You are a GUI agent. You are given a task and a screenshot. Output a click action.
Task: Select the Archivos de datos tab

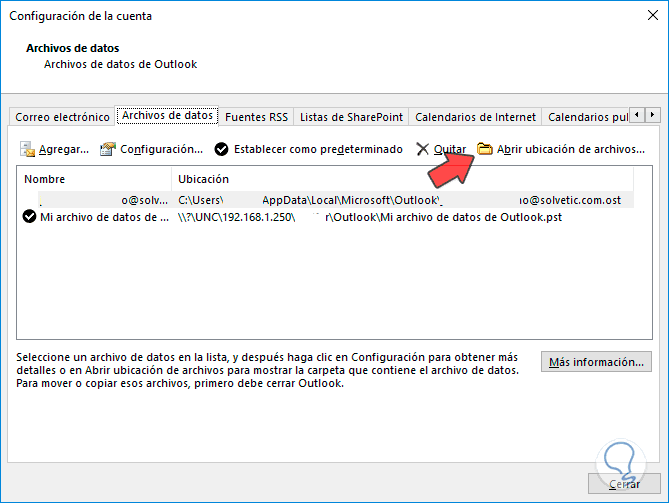[167, 116]
